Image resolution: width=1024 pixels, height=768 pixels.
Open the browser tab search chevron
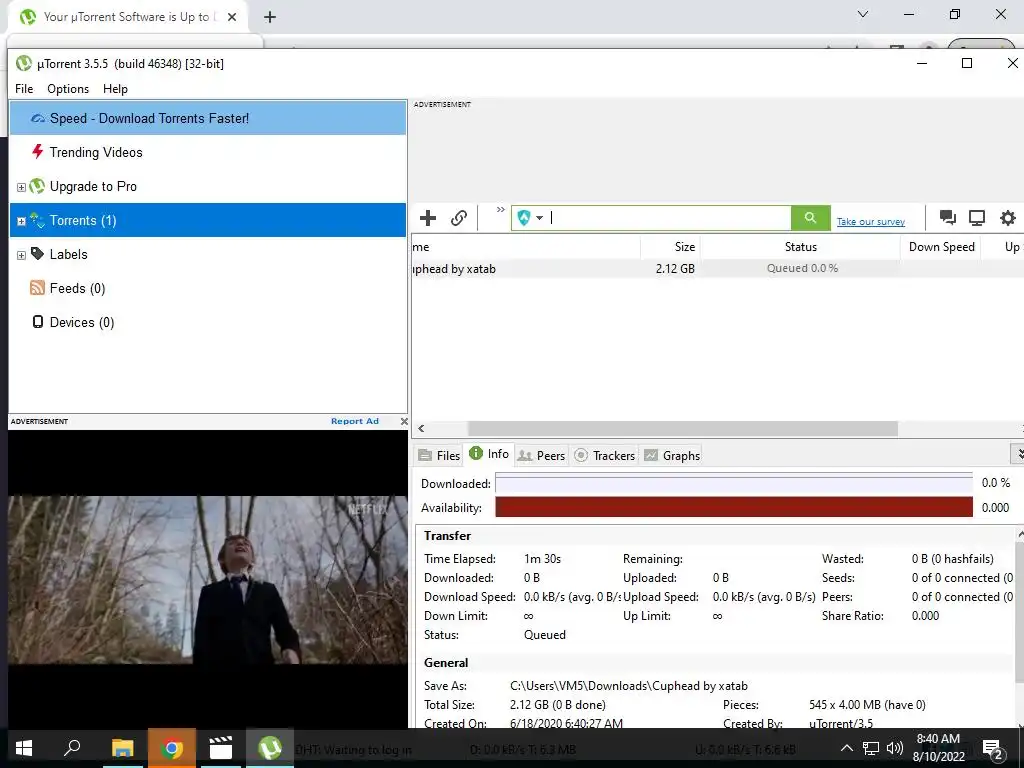tap(863, 14)
